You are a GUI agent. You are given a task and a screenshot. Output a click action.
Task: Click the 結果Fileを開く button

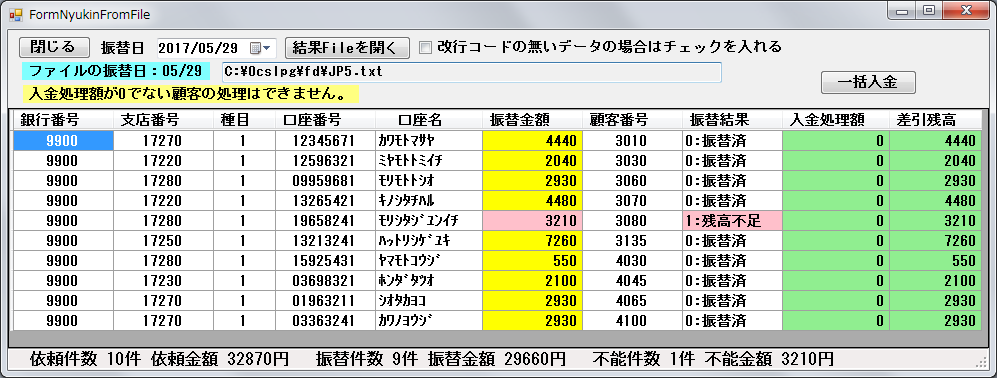[x=347, y=47]
